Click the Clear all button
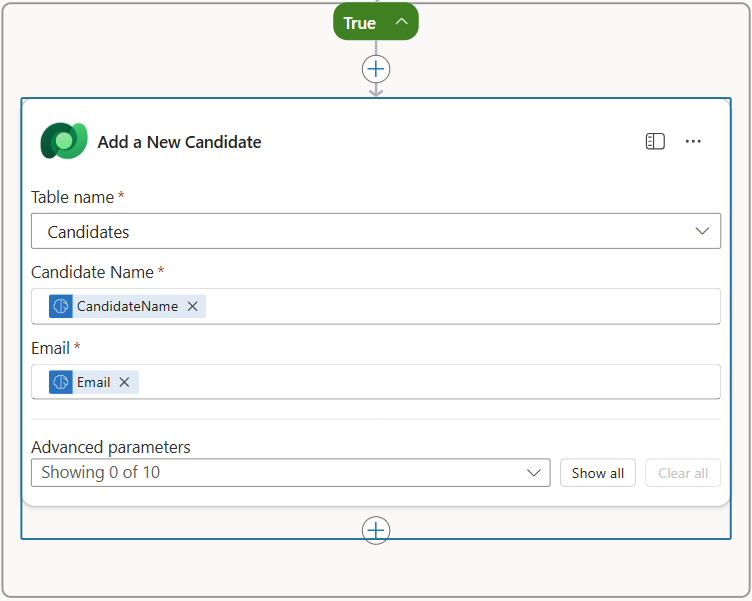This screenshot has height=601, width=752. (683, 473)
